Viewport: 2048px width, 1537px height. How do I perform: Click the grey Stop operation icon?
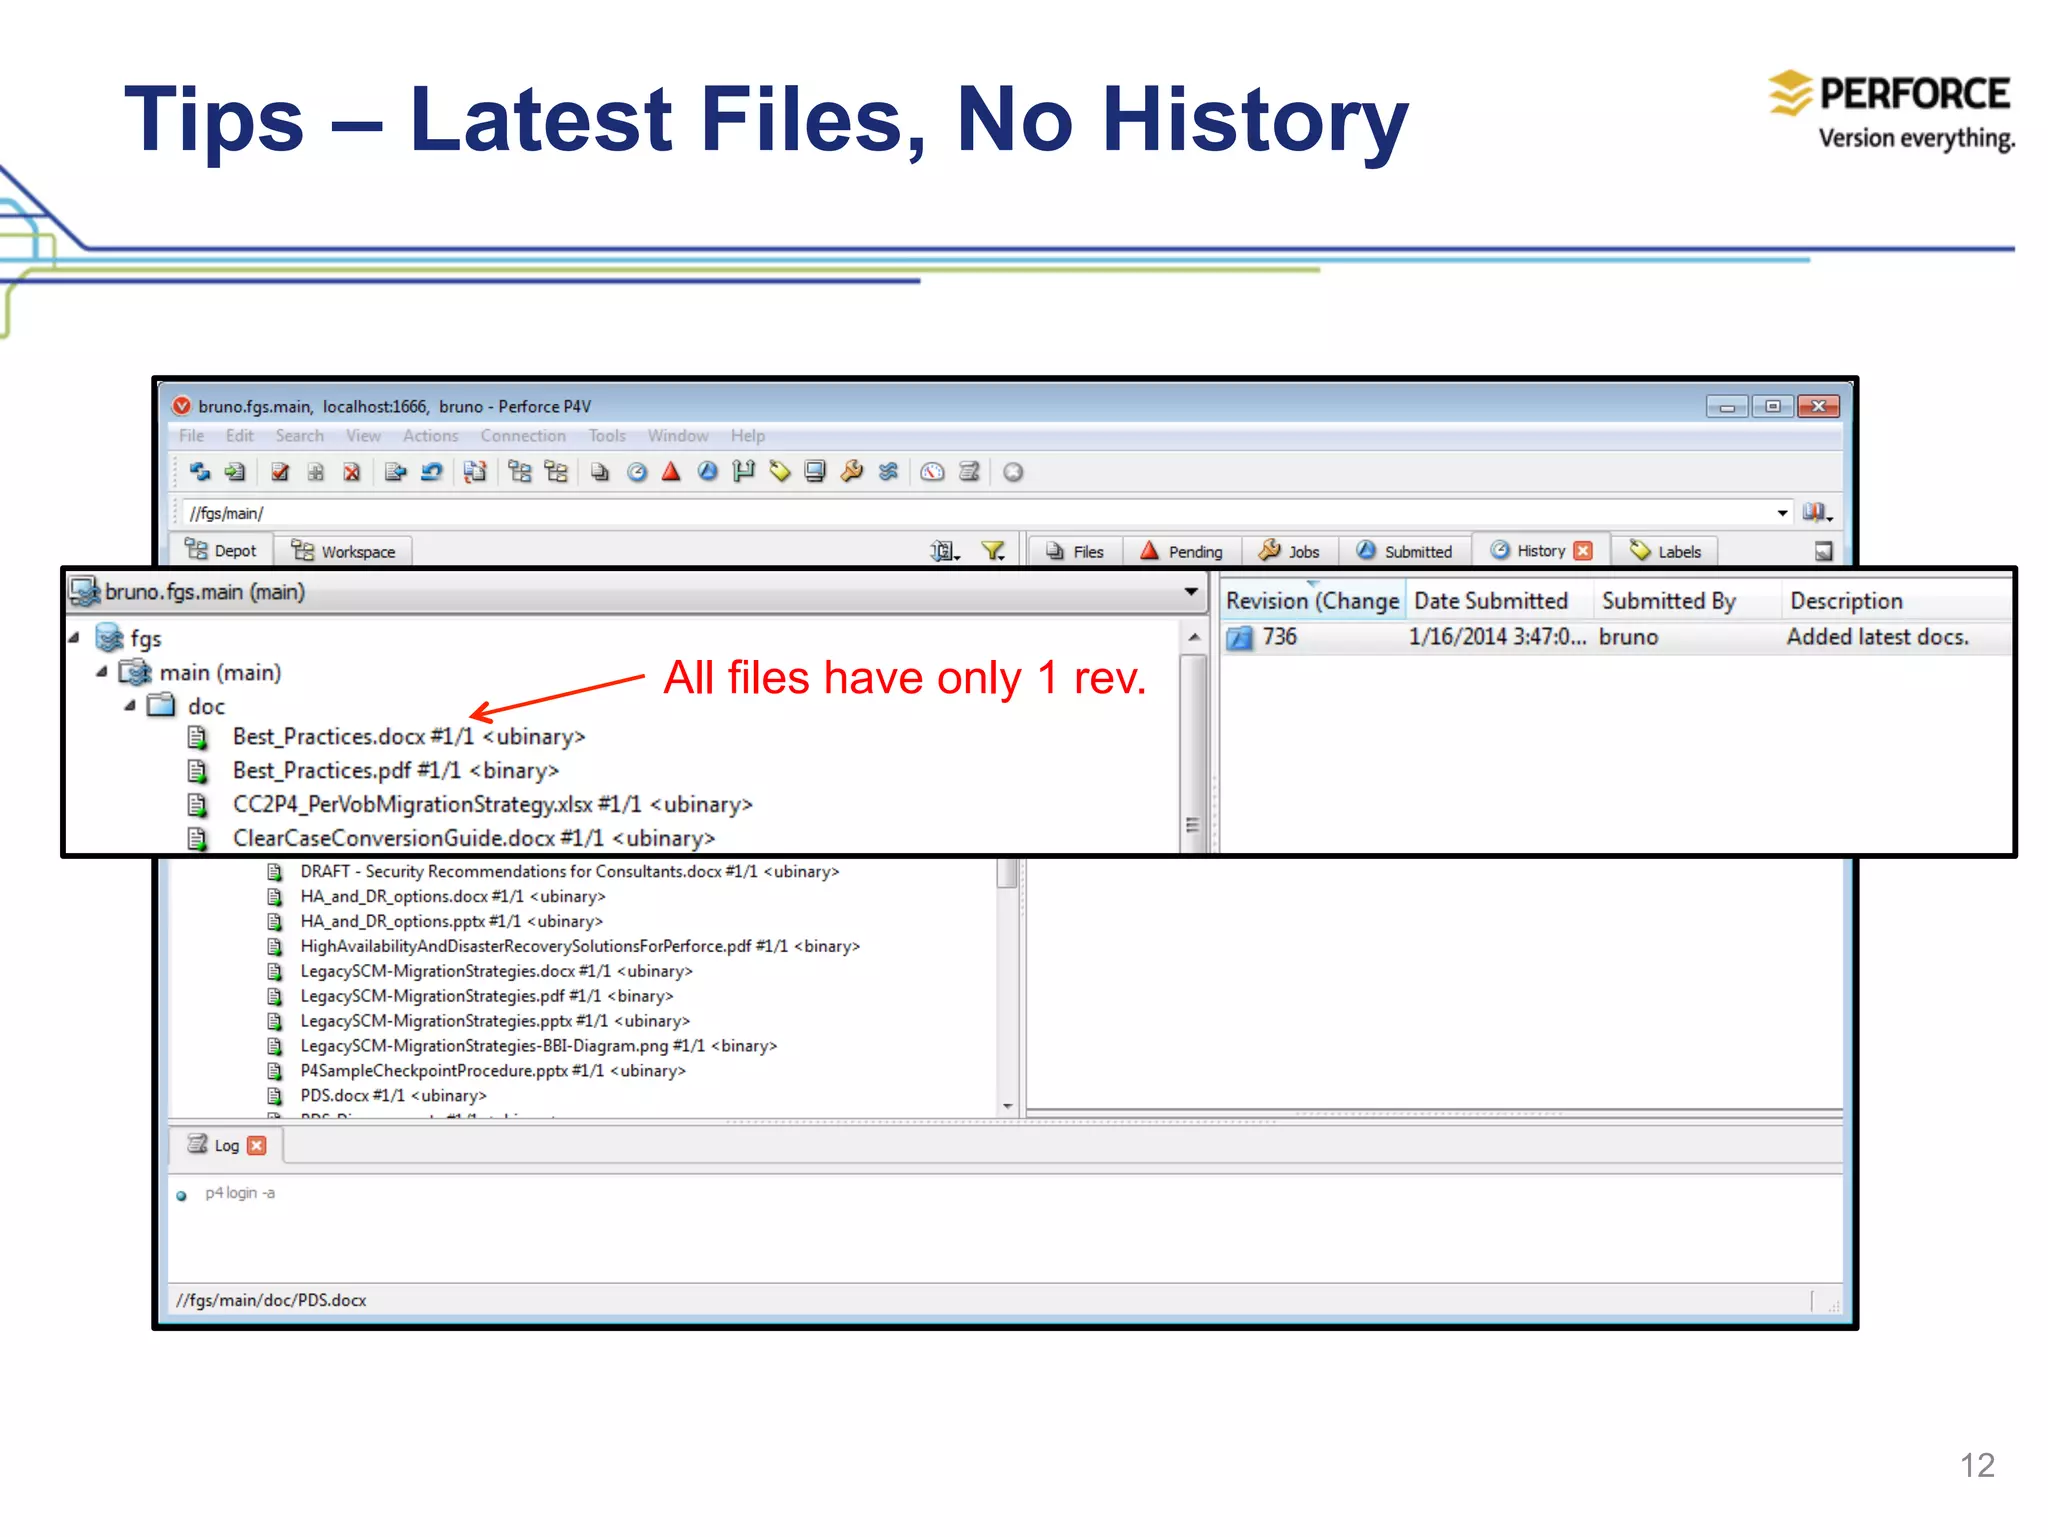coord(1013,472)
